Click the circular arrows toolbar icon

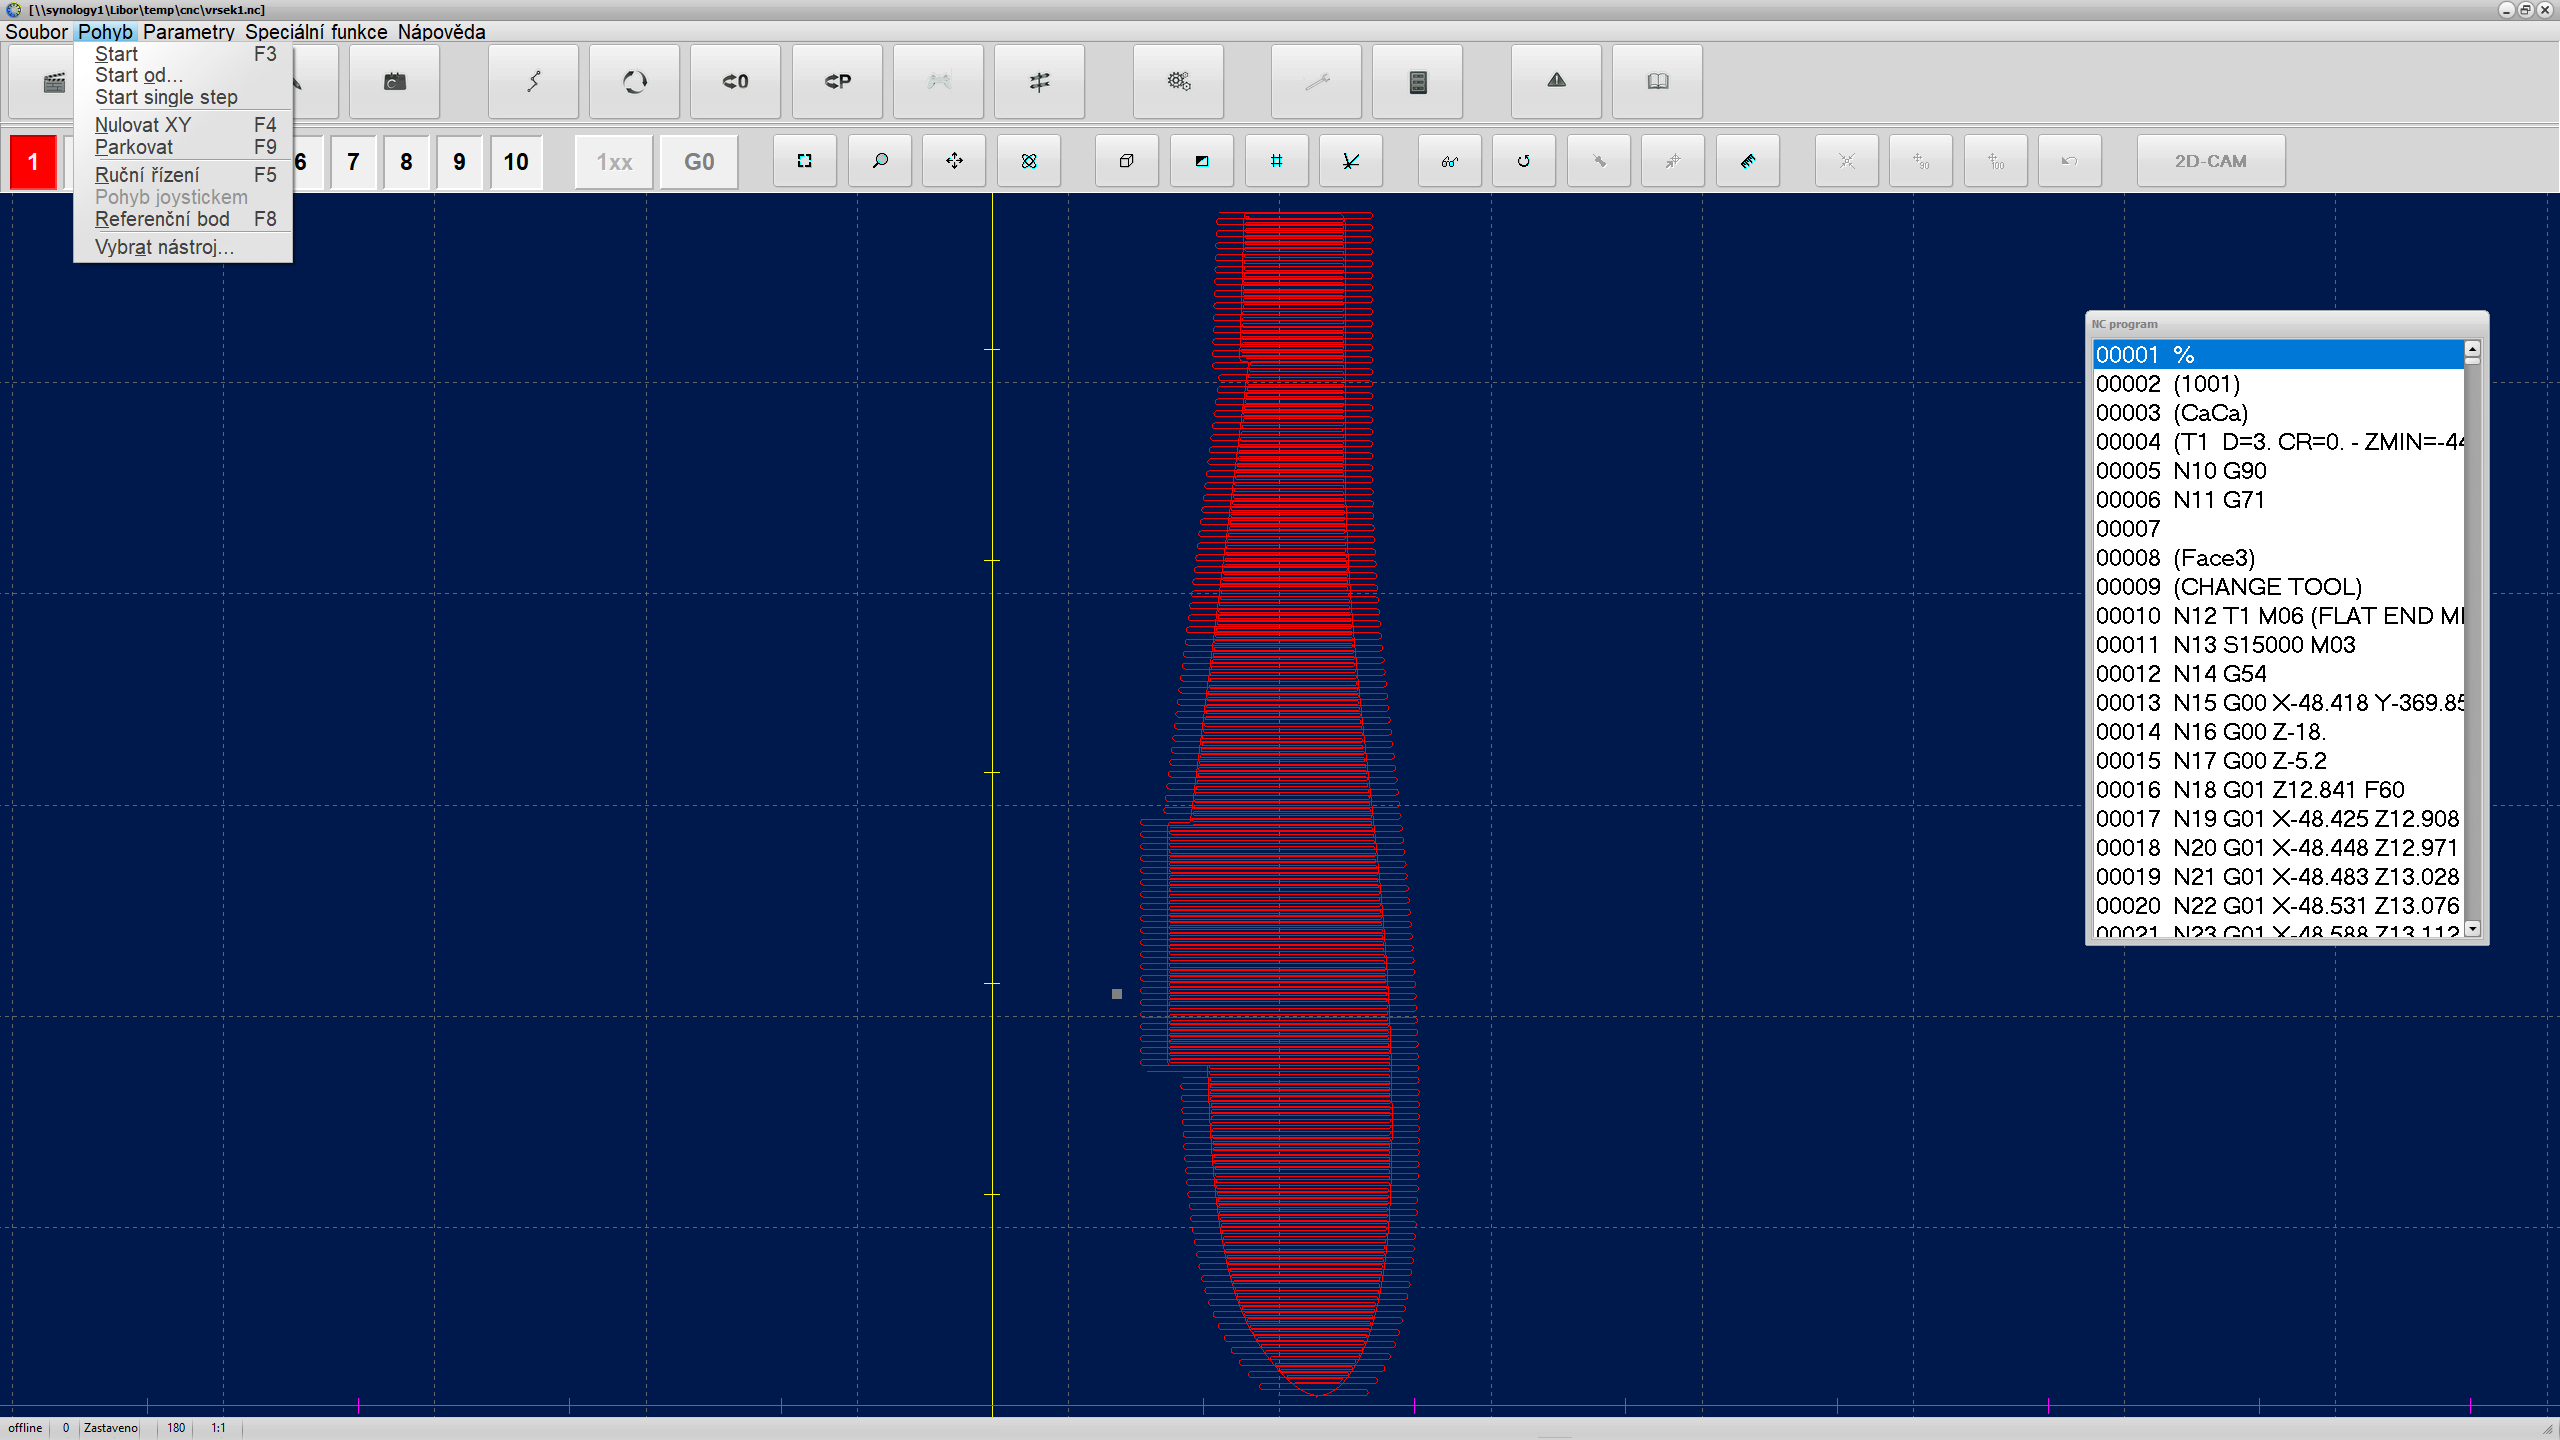[x=634, y=82]
